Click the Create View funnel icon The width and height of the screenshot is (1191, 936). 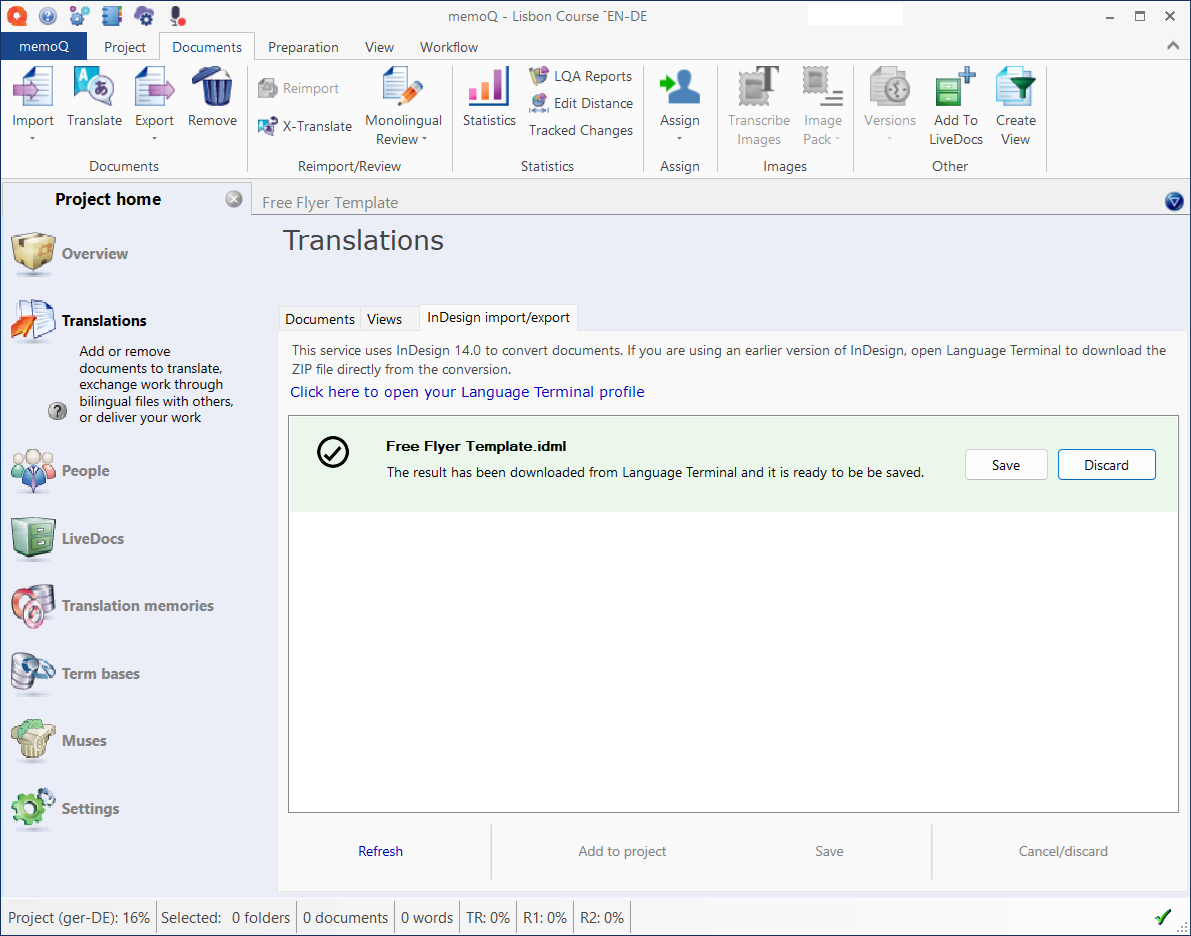pos(1016,86)
